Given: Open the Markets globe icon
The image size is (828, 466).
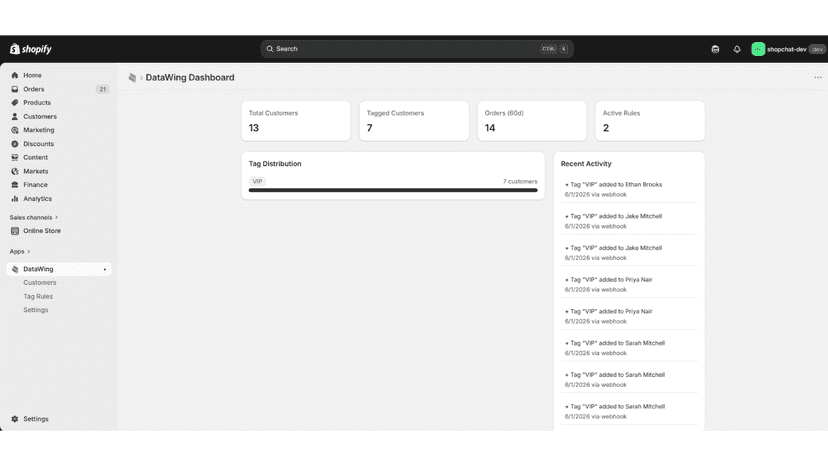Looking at the screenshot, I should (15, 171).
